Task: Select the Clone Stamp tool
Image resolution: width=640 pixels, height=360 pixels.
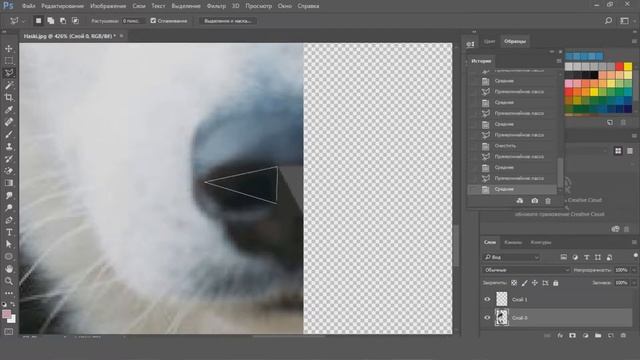Action: 9,147
